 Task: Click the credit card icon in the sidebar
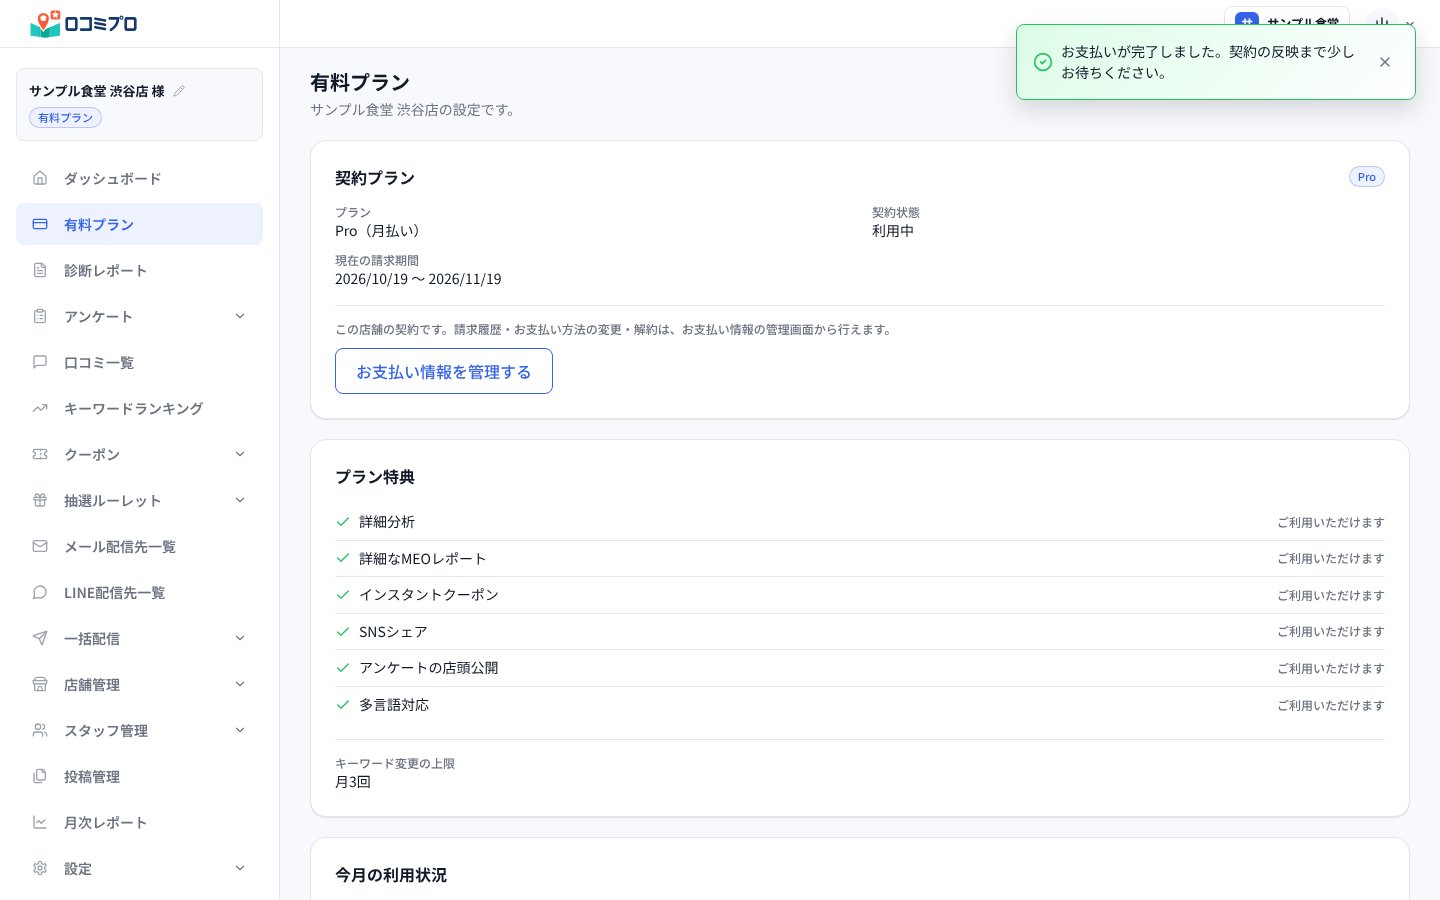(40, 224)
